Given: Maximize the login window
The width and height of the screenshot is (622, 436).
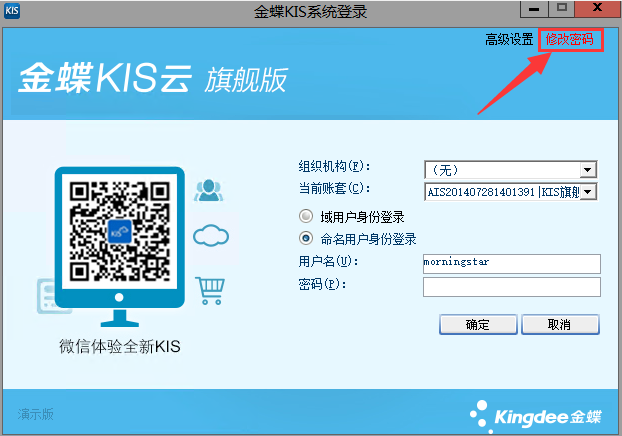Looking at the screenshot, I should [561, 9].
